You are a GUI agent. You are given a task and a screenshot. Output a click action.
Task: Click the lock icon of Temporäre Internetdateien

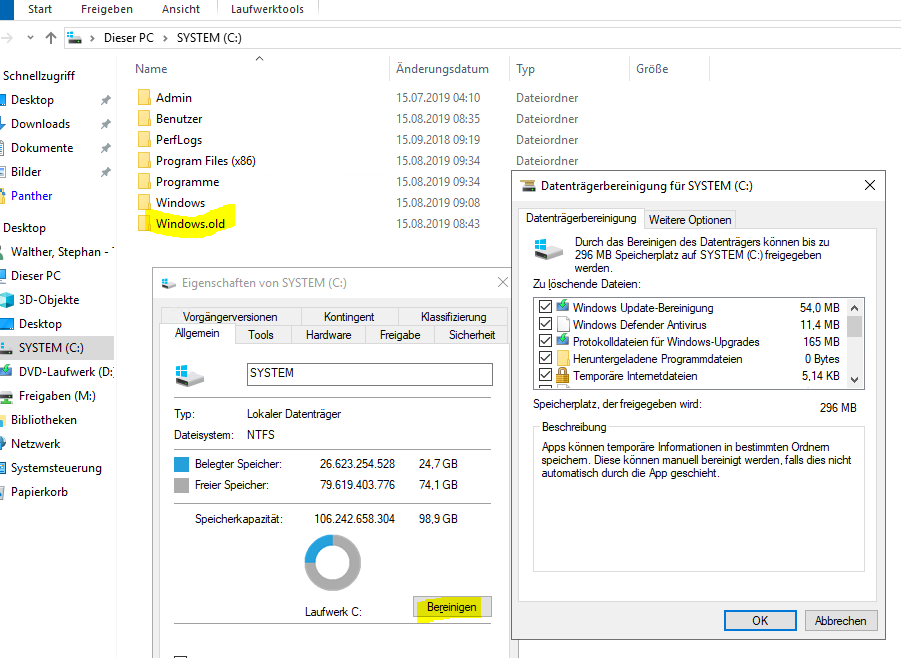click(x=563, y=376)
